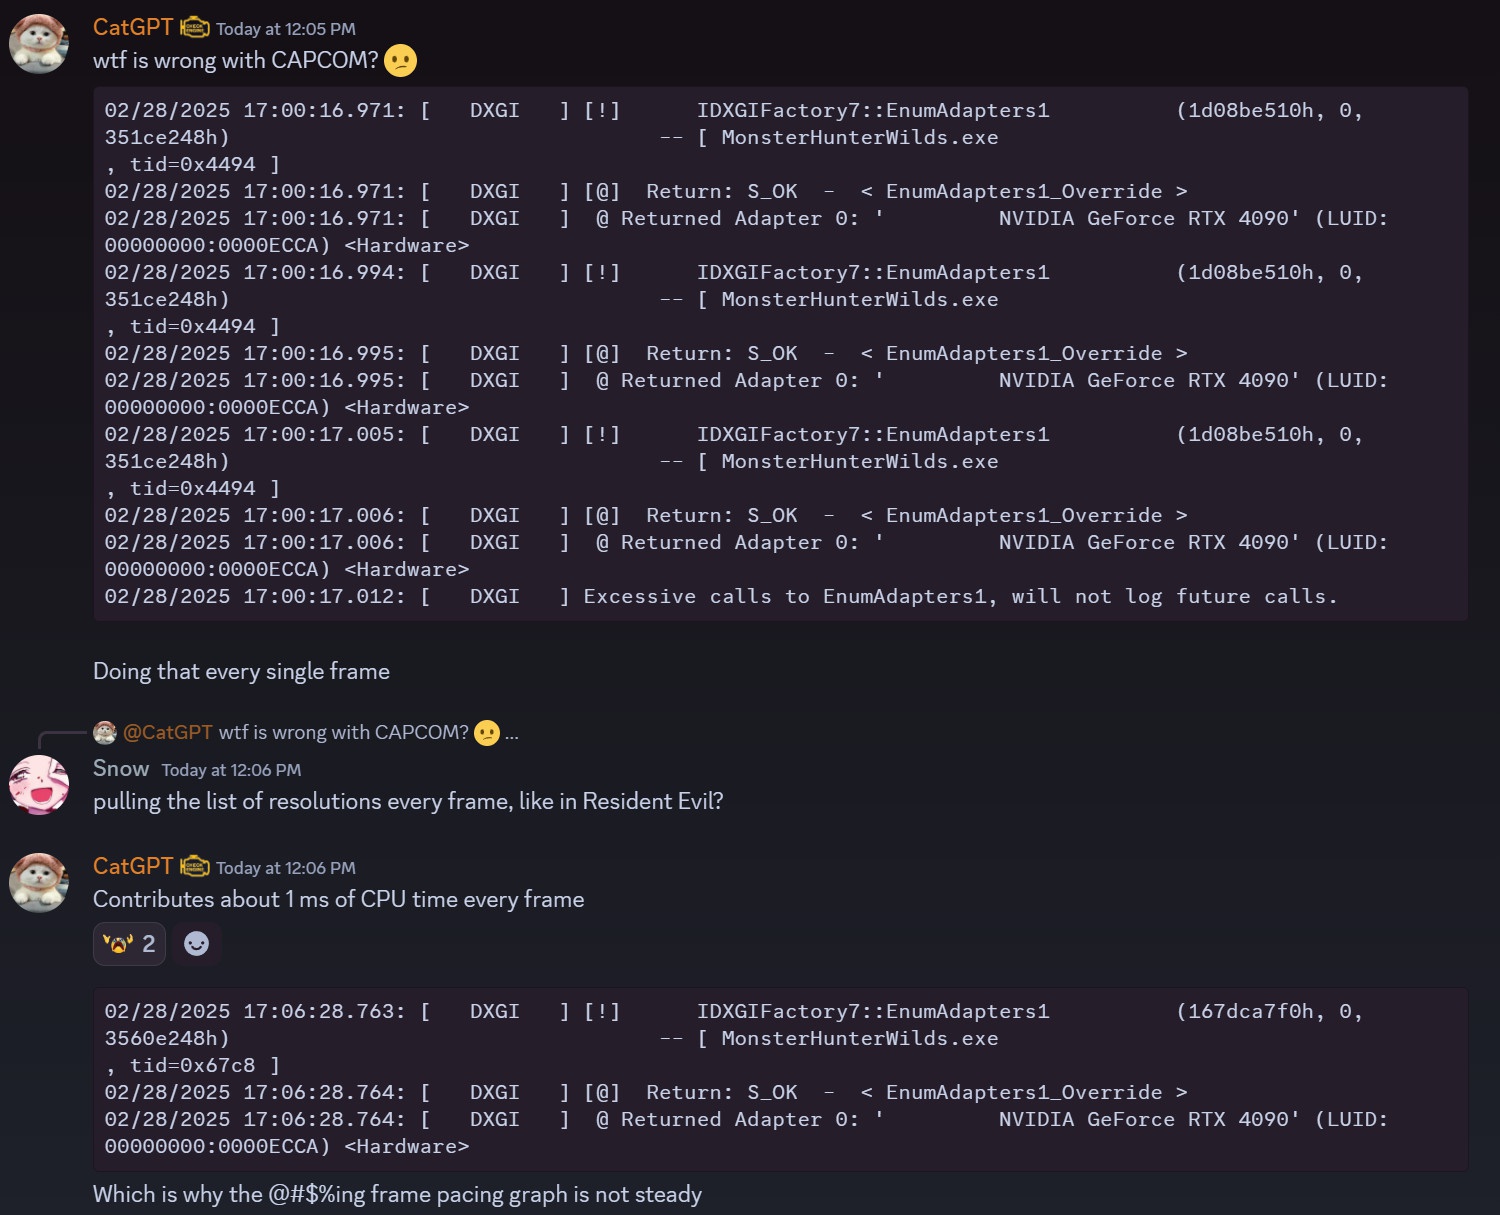
Task: Toggle the angry cat reaction with count 2
Action: tap(129, 944)
